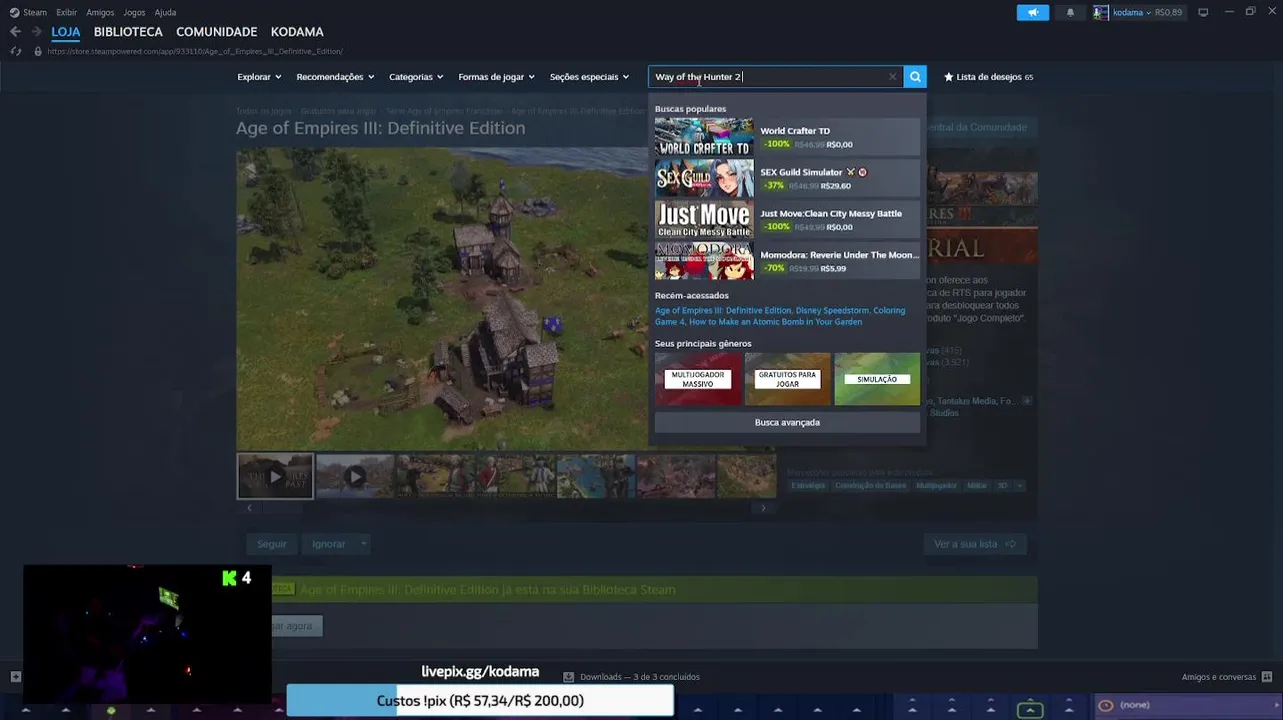Go back with the left arrow
Image resolution: width=1283 pixels, height=720 pixels.
(15, 32)
